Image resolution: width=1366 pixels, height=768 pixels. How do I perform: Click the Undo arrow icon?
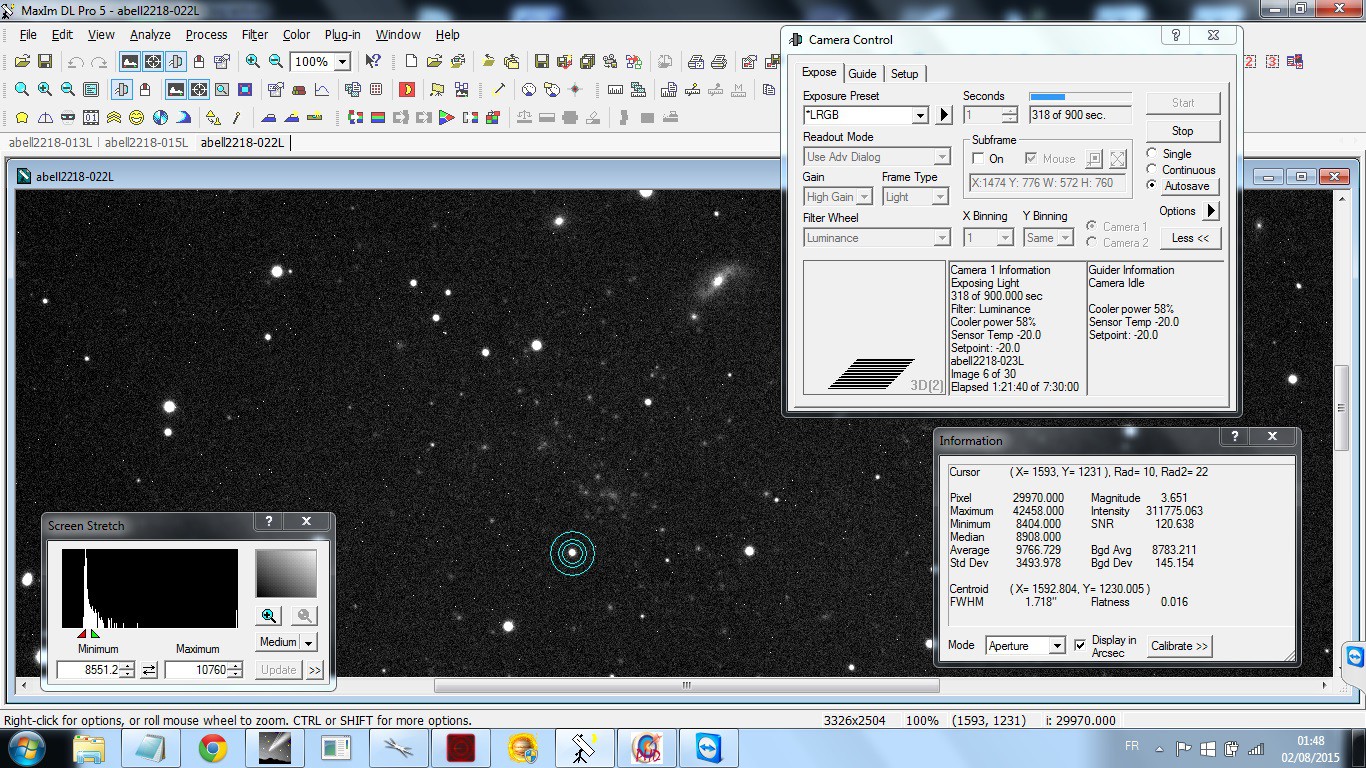(75, 62)
